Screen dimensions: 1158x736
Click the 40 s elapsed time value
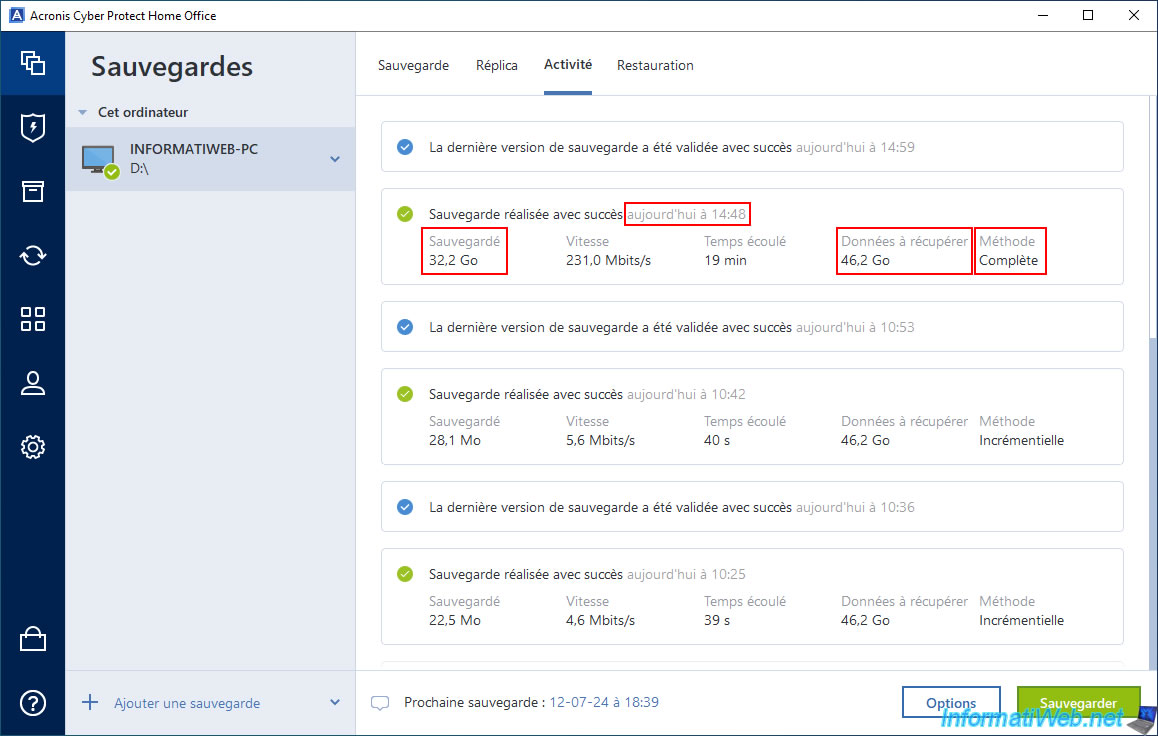pyautogui.click(x=717, y=441)
